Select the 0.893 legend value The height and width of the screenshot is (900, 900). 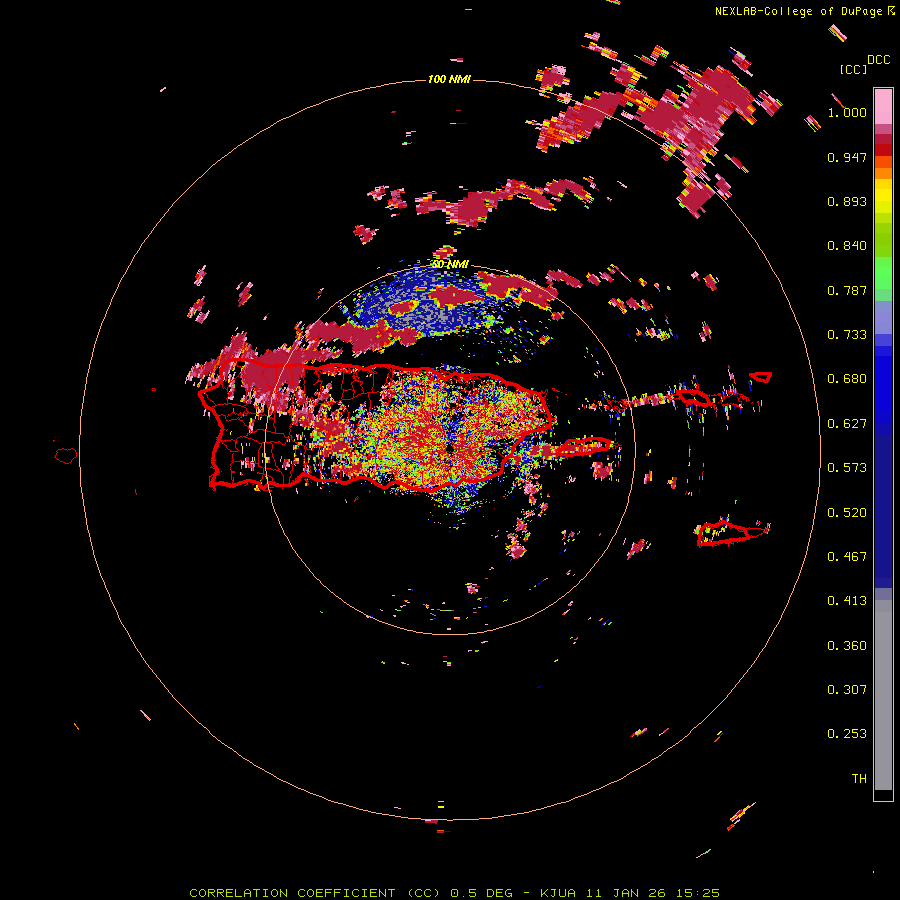coord(847,201)
